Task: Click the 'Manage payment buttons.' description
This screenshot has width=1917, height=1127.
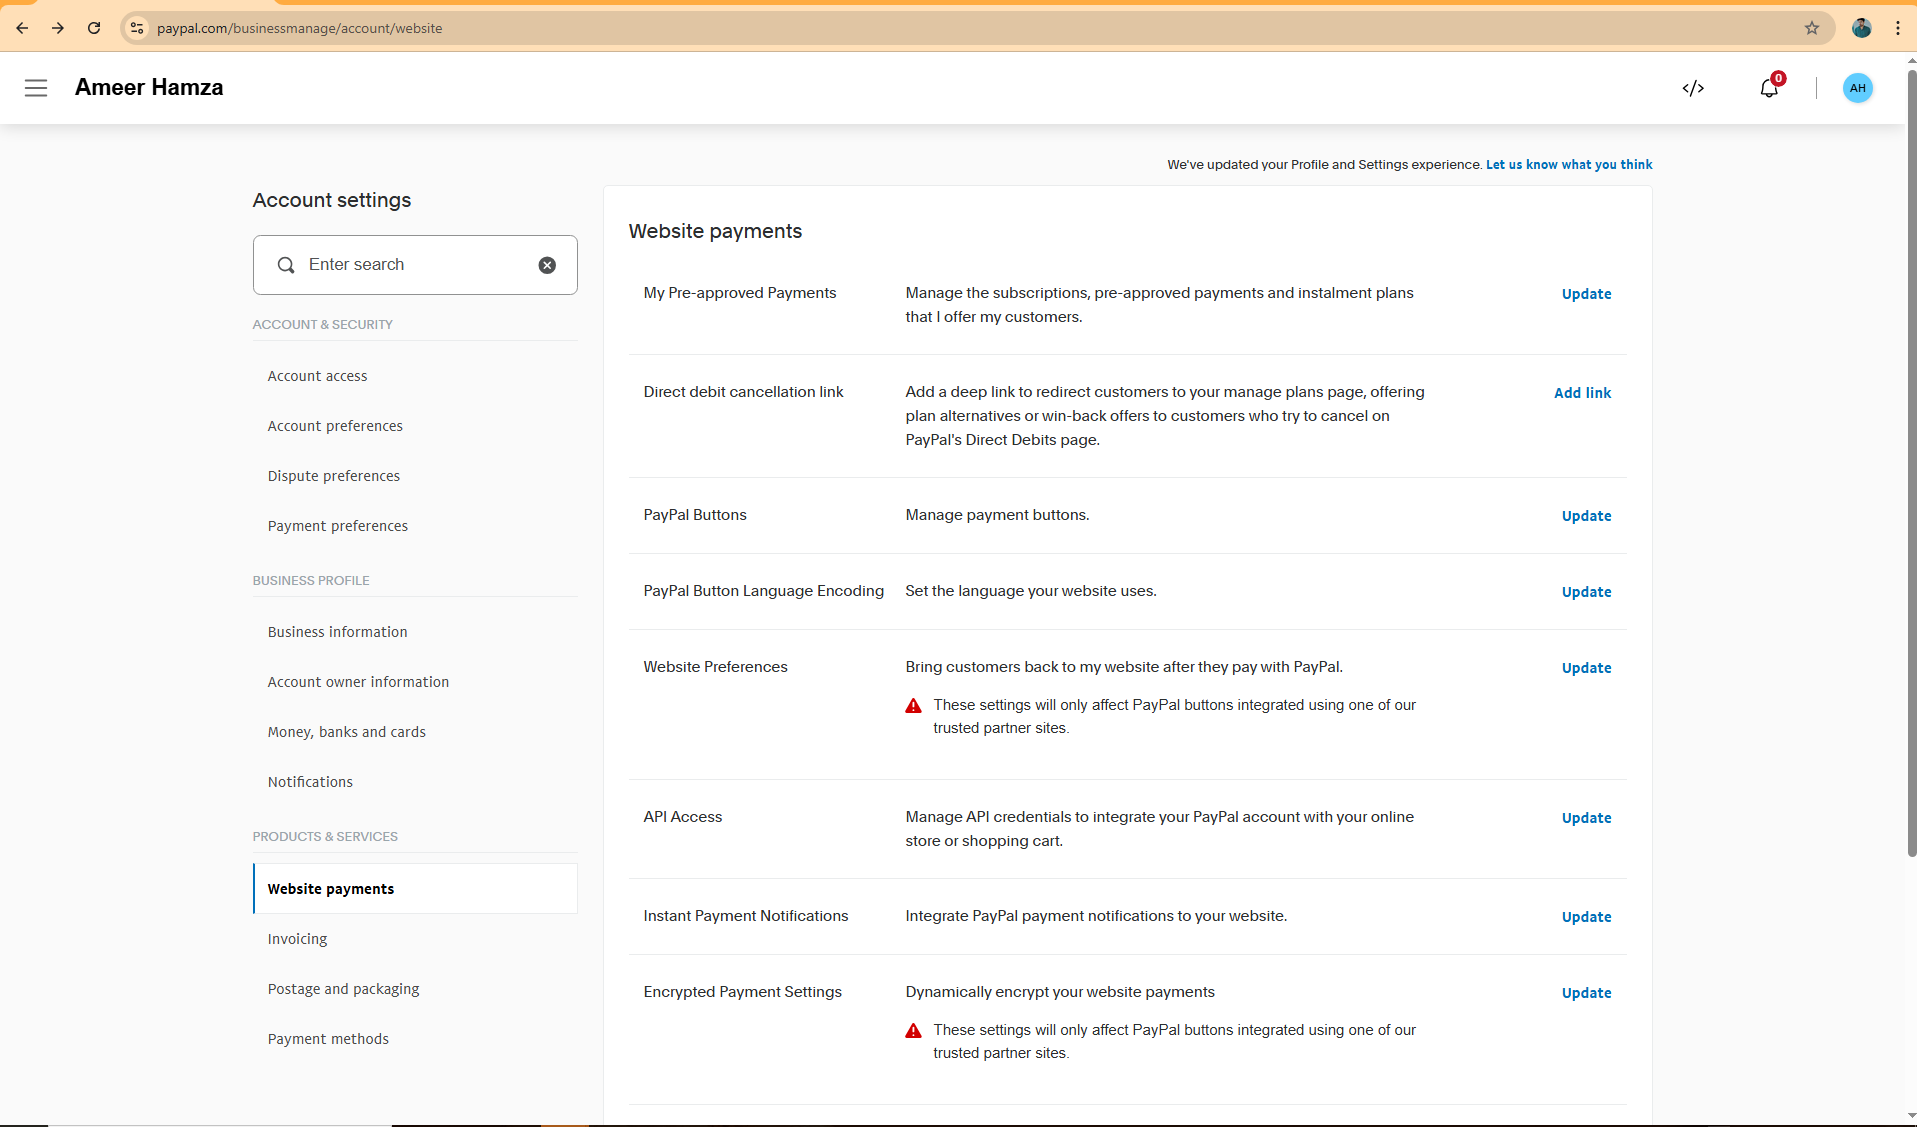Action: (997, 515)
